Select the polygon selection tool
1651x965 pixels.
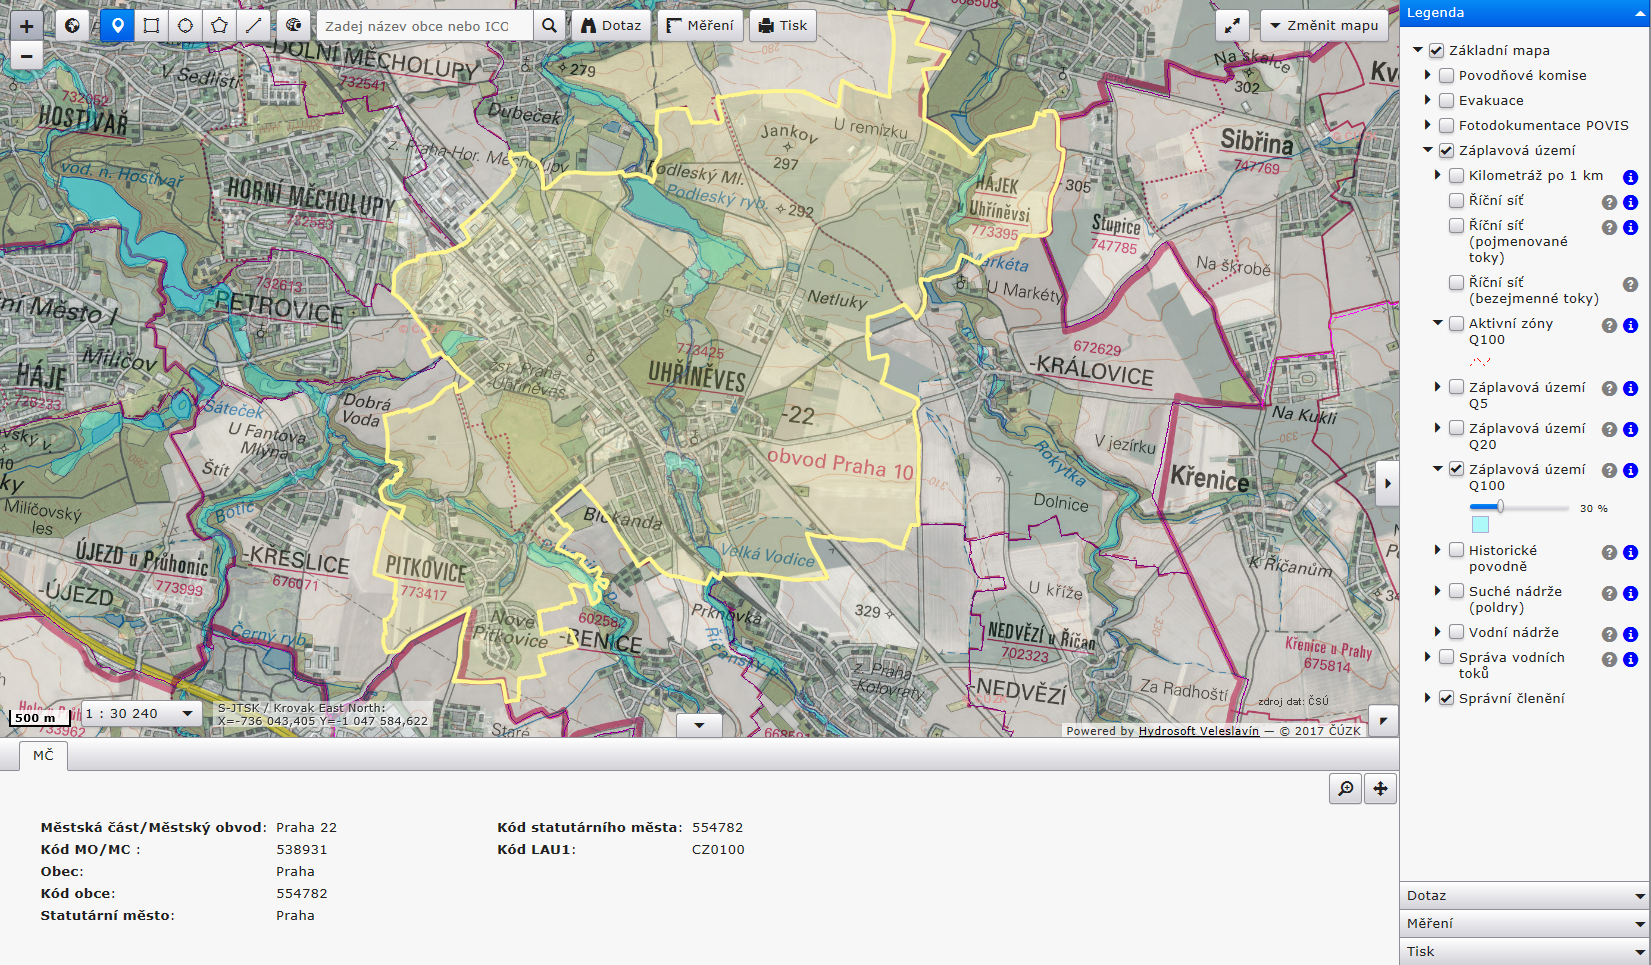coord(220,26)
